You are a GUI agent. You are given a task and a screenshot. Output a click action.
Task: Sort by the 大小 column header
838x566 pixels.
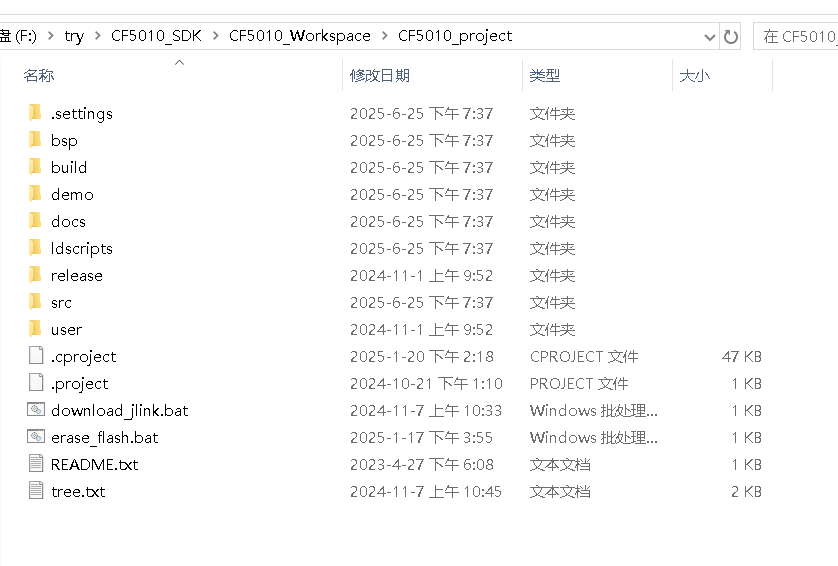694,75
